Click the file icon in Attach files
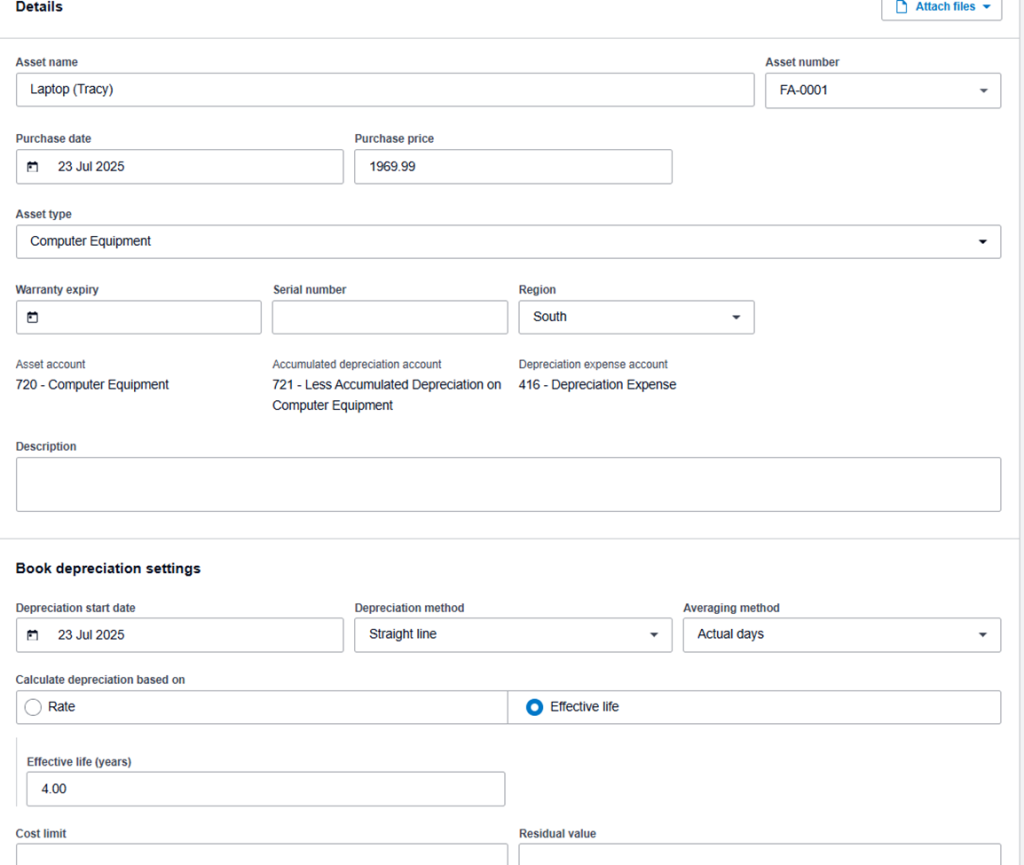 click(x=901, y=7)
